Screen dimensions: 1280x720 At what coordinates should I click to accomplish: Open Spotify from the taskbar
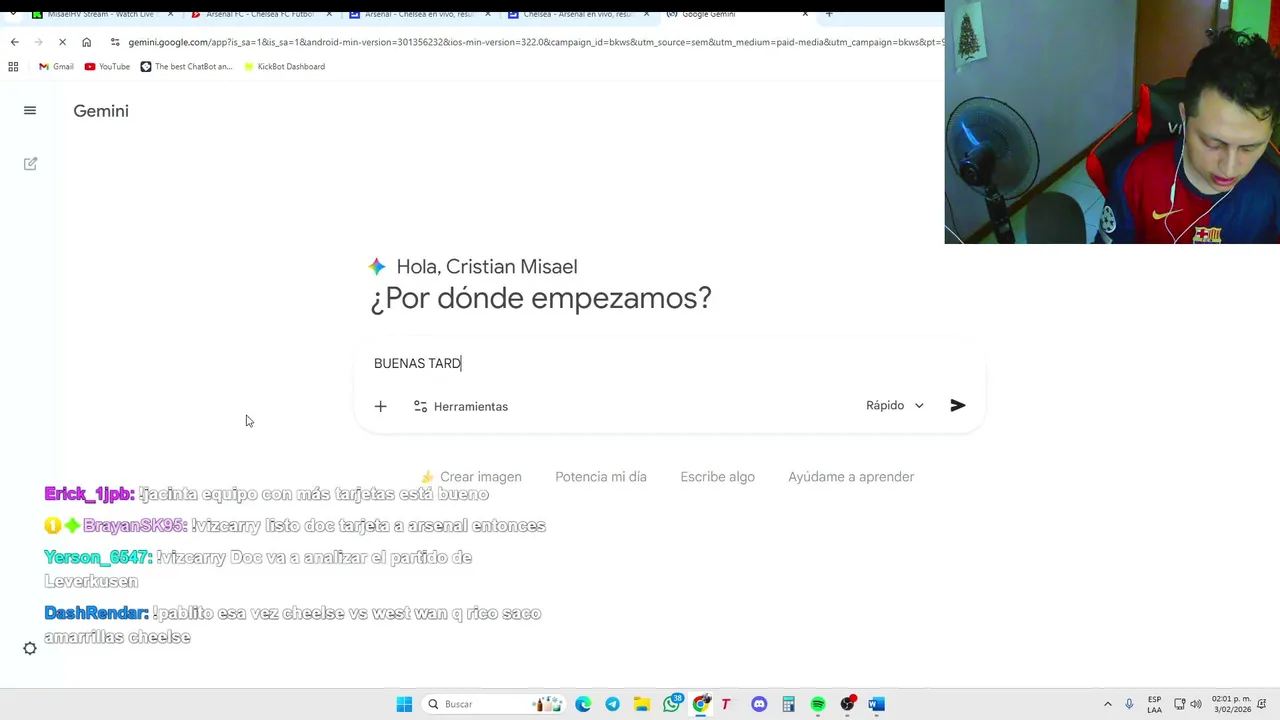(818, 704)
